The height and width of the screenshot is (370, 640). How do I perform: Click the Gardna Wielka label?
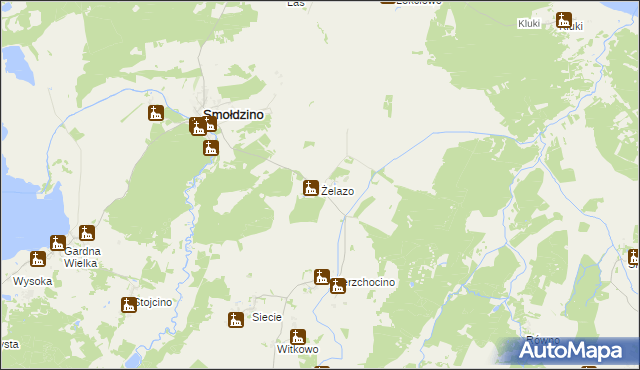[x=82, y=257]
